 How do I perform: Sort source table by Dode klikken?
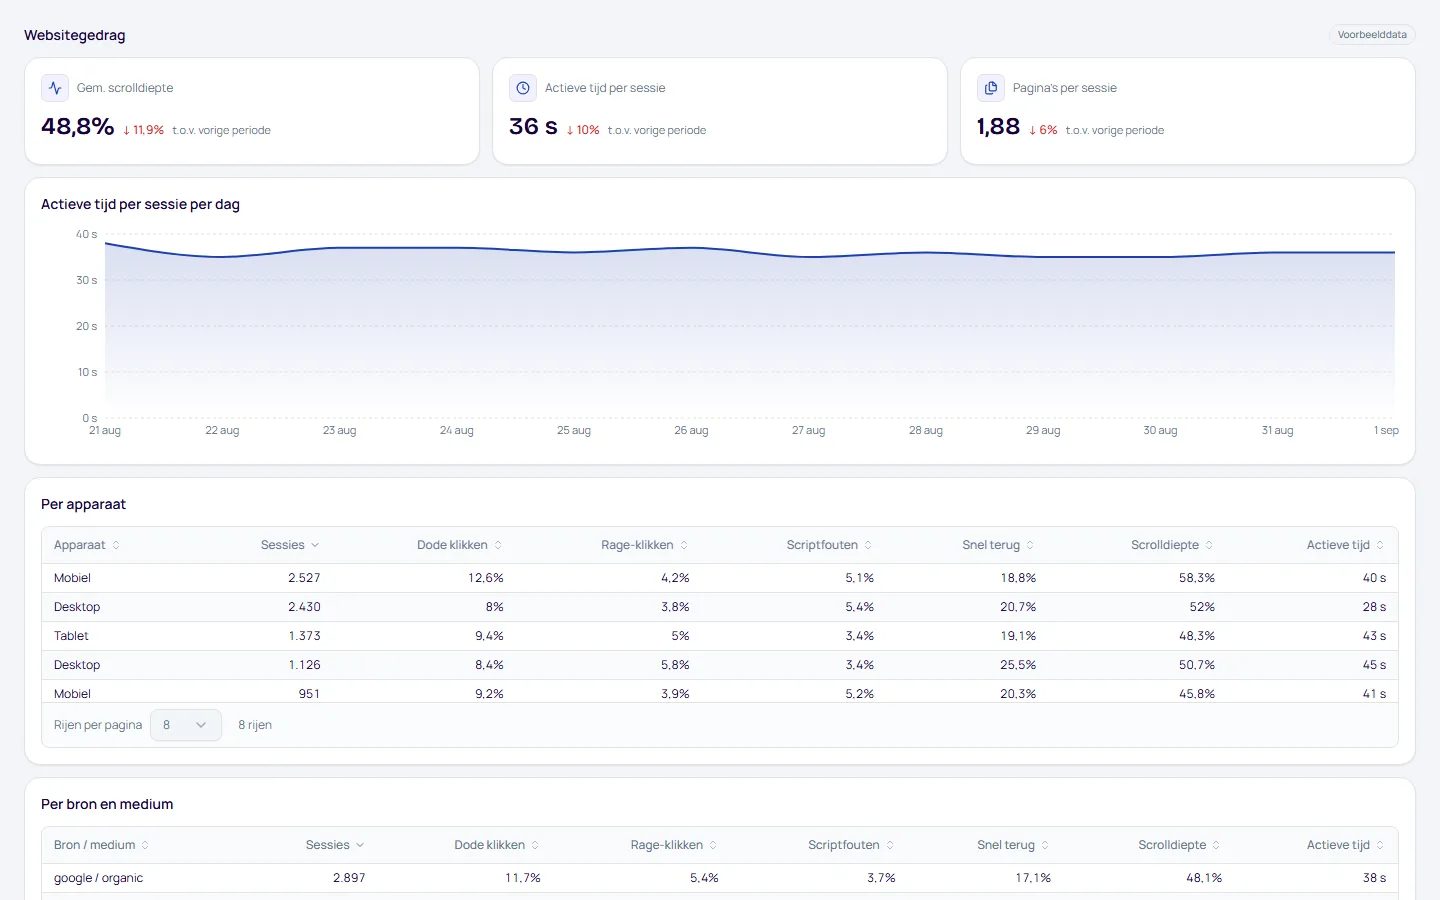tap(497, 845)
